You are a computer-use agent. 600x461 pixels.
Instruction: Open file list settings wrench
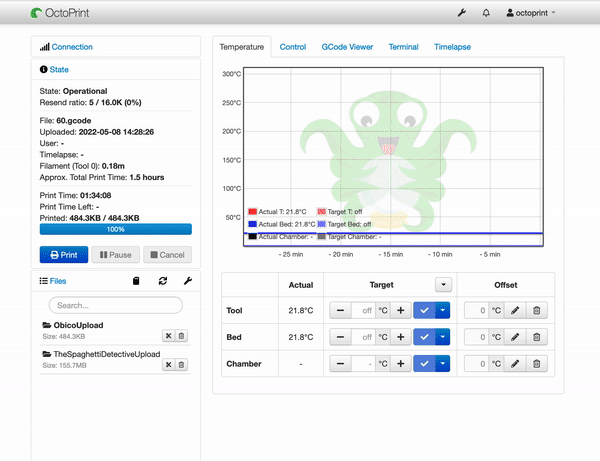coord(187,282)
